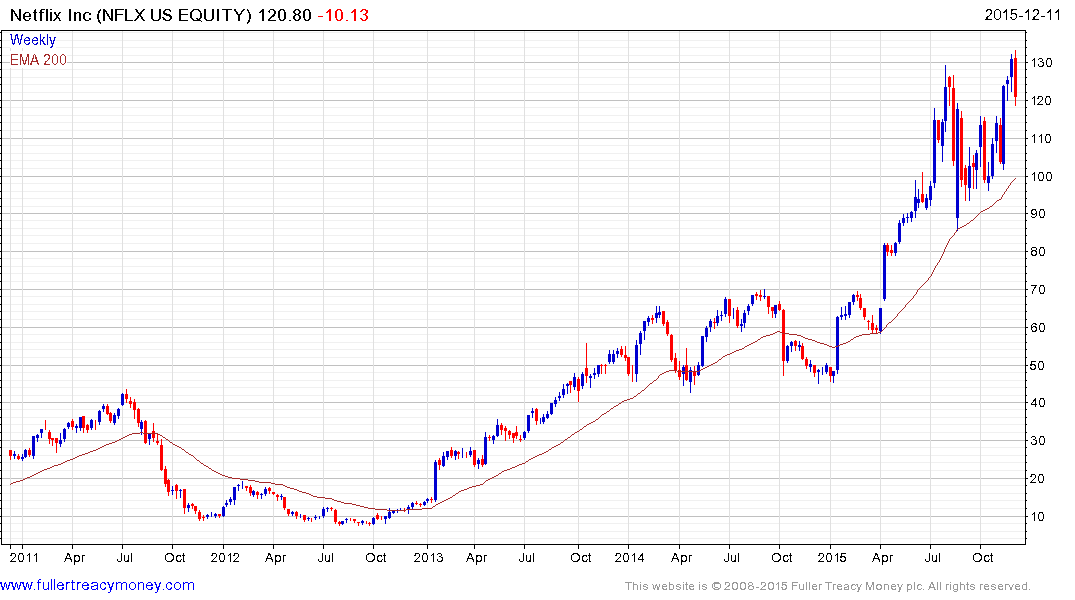Click the Netflix Inc chart title
This screenshot has height=600, width=1075.
tap(131, 15)
